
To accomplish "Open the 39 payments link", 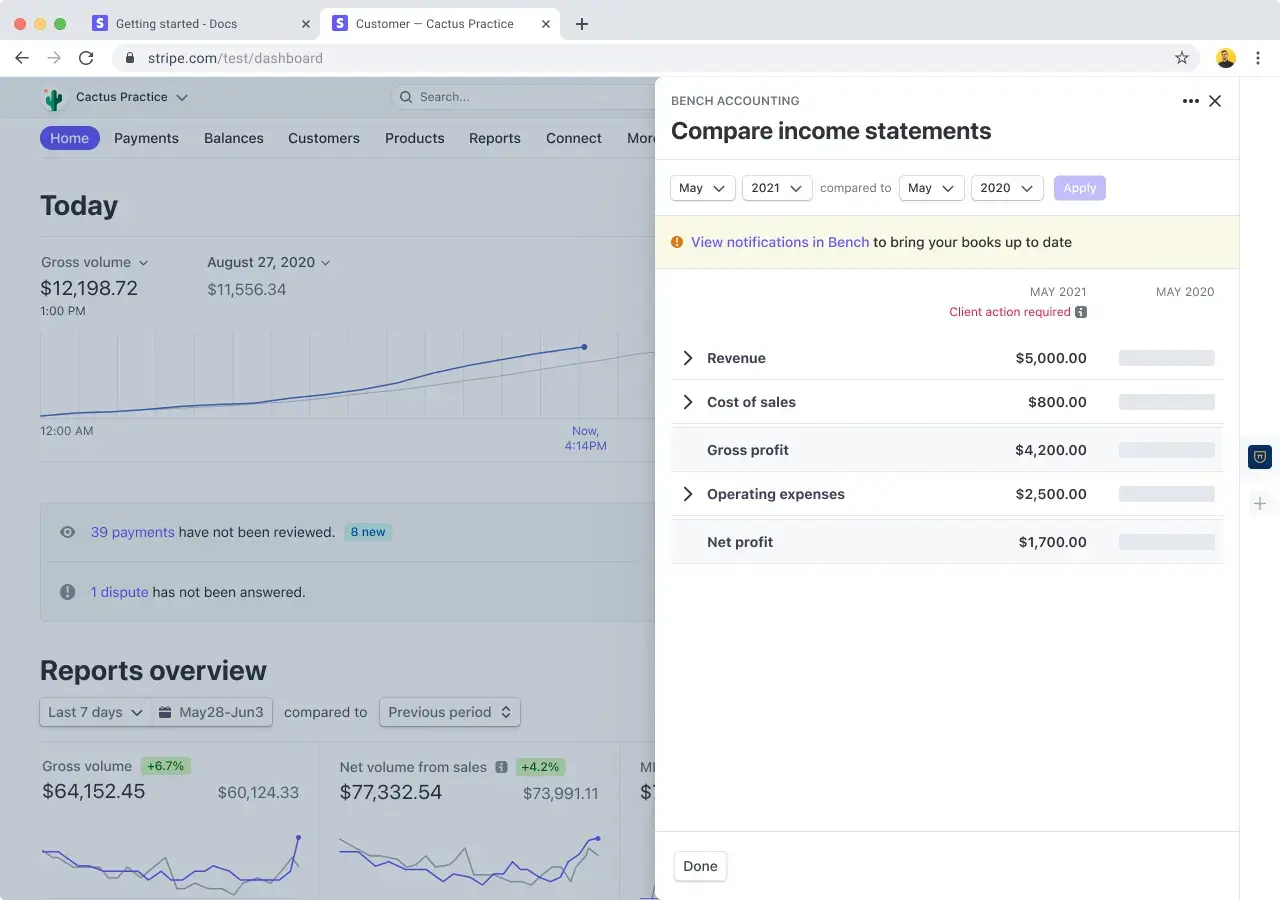I will tap(133, 532).
